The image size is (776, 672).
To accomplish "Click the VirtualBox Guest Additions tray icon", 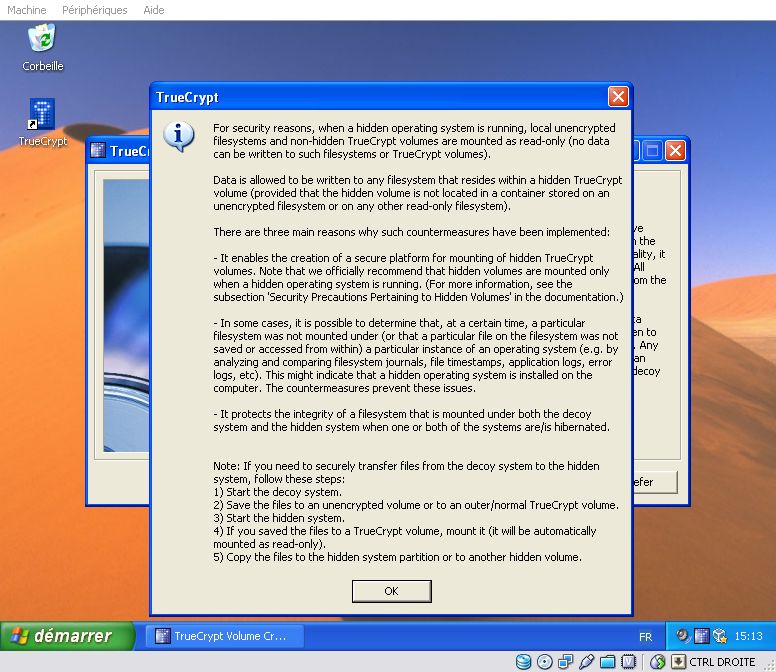I will click(x=720, y=635).
